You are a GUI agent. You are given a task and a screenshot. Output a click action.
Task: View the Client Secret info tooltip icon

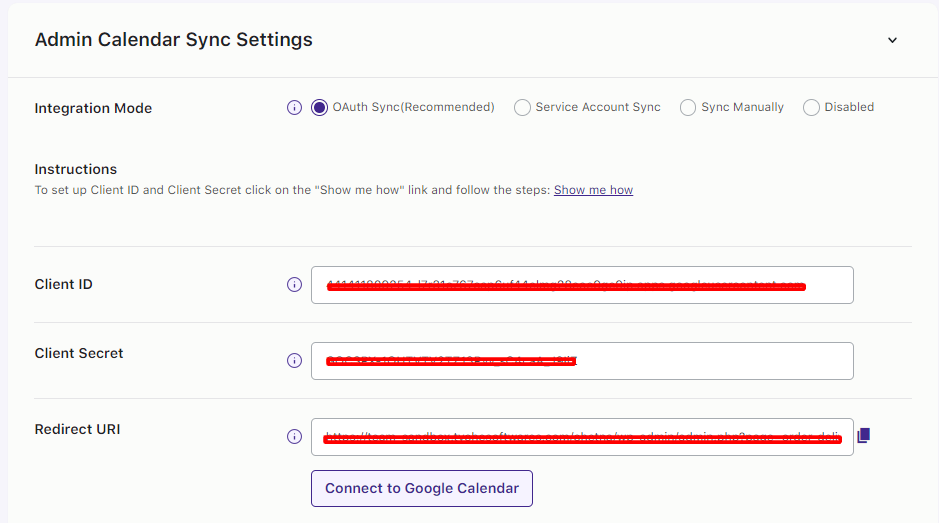[x=294, y=361]
